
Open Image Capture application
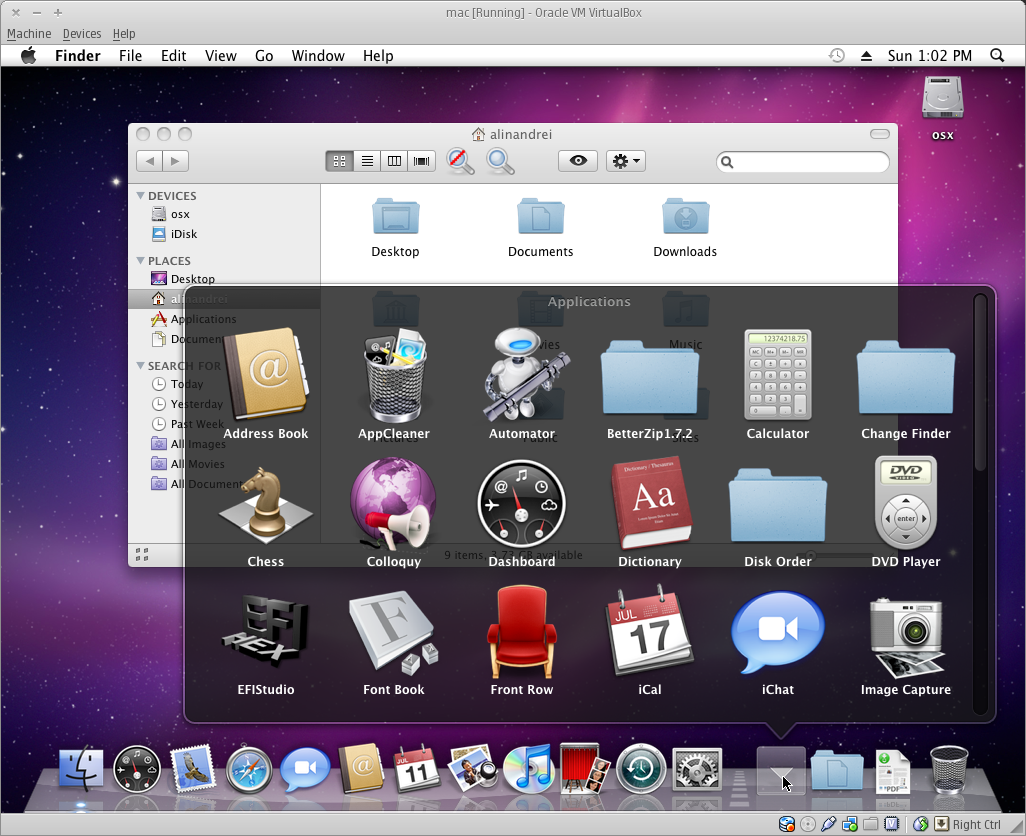(905, 634)
